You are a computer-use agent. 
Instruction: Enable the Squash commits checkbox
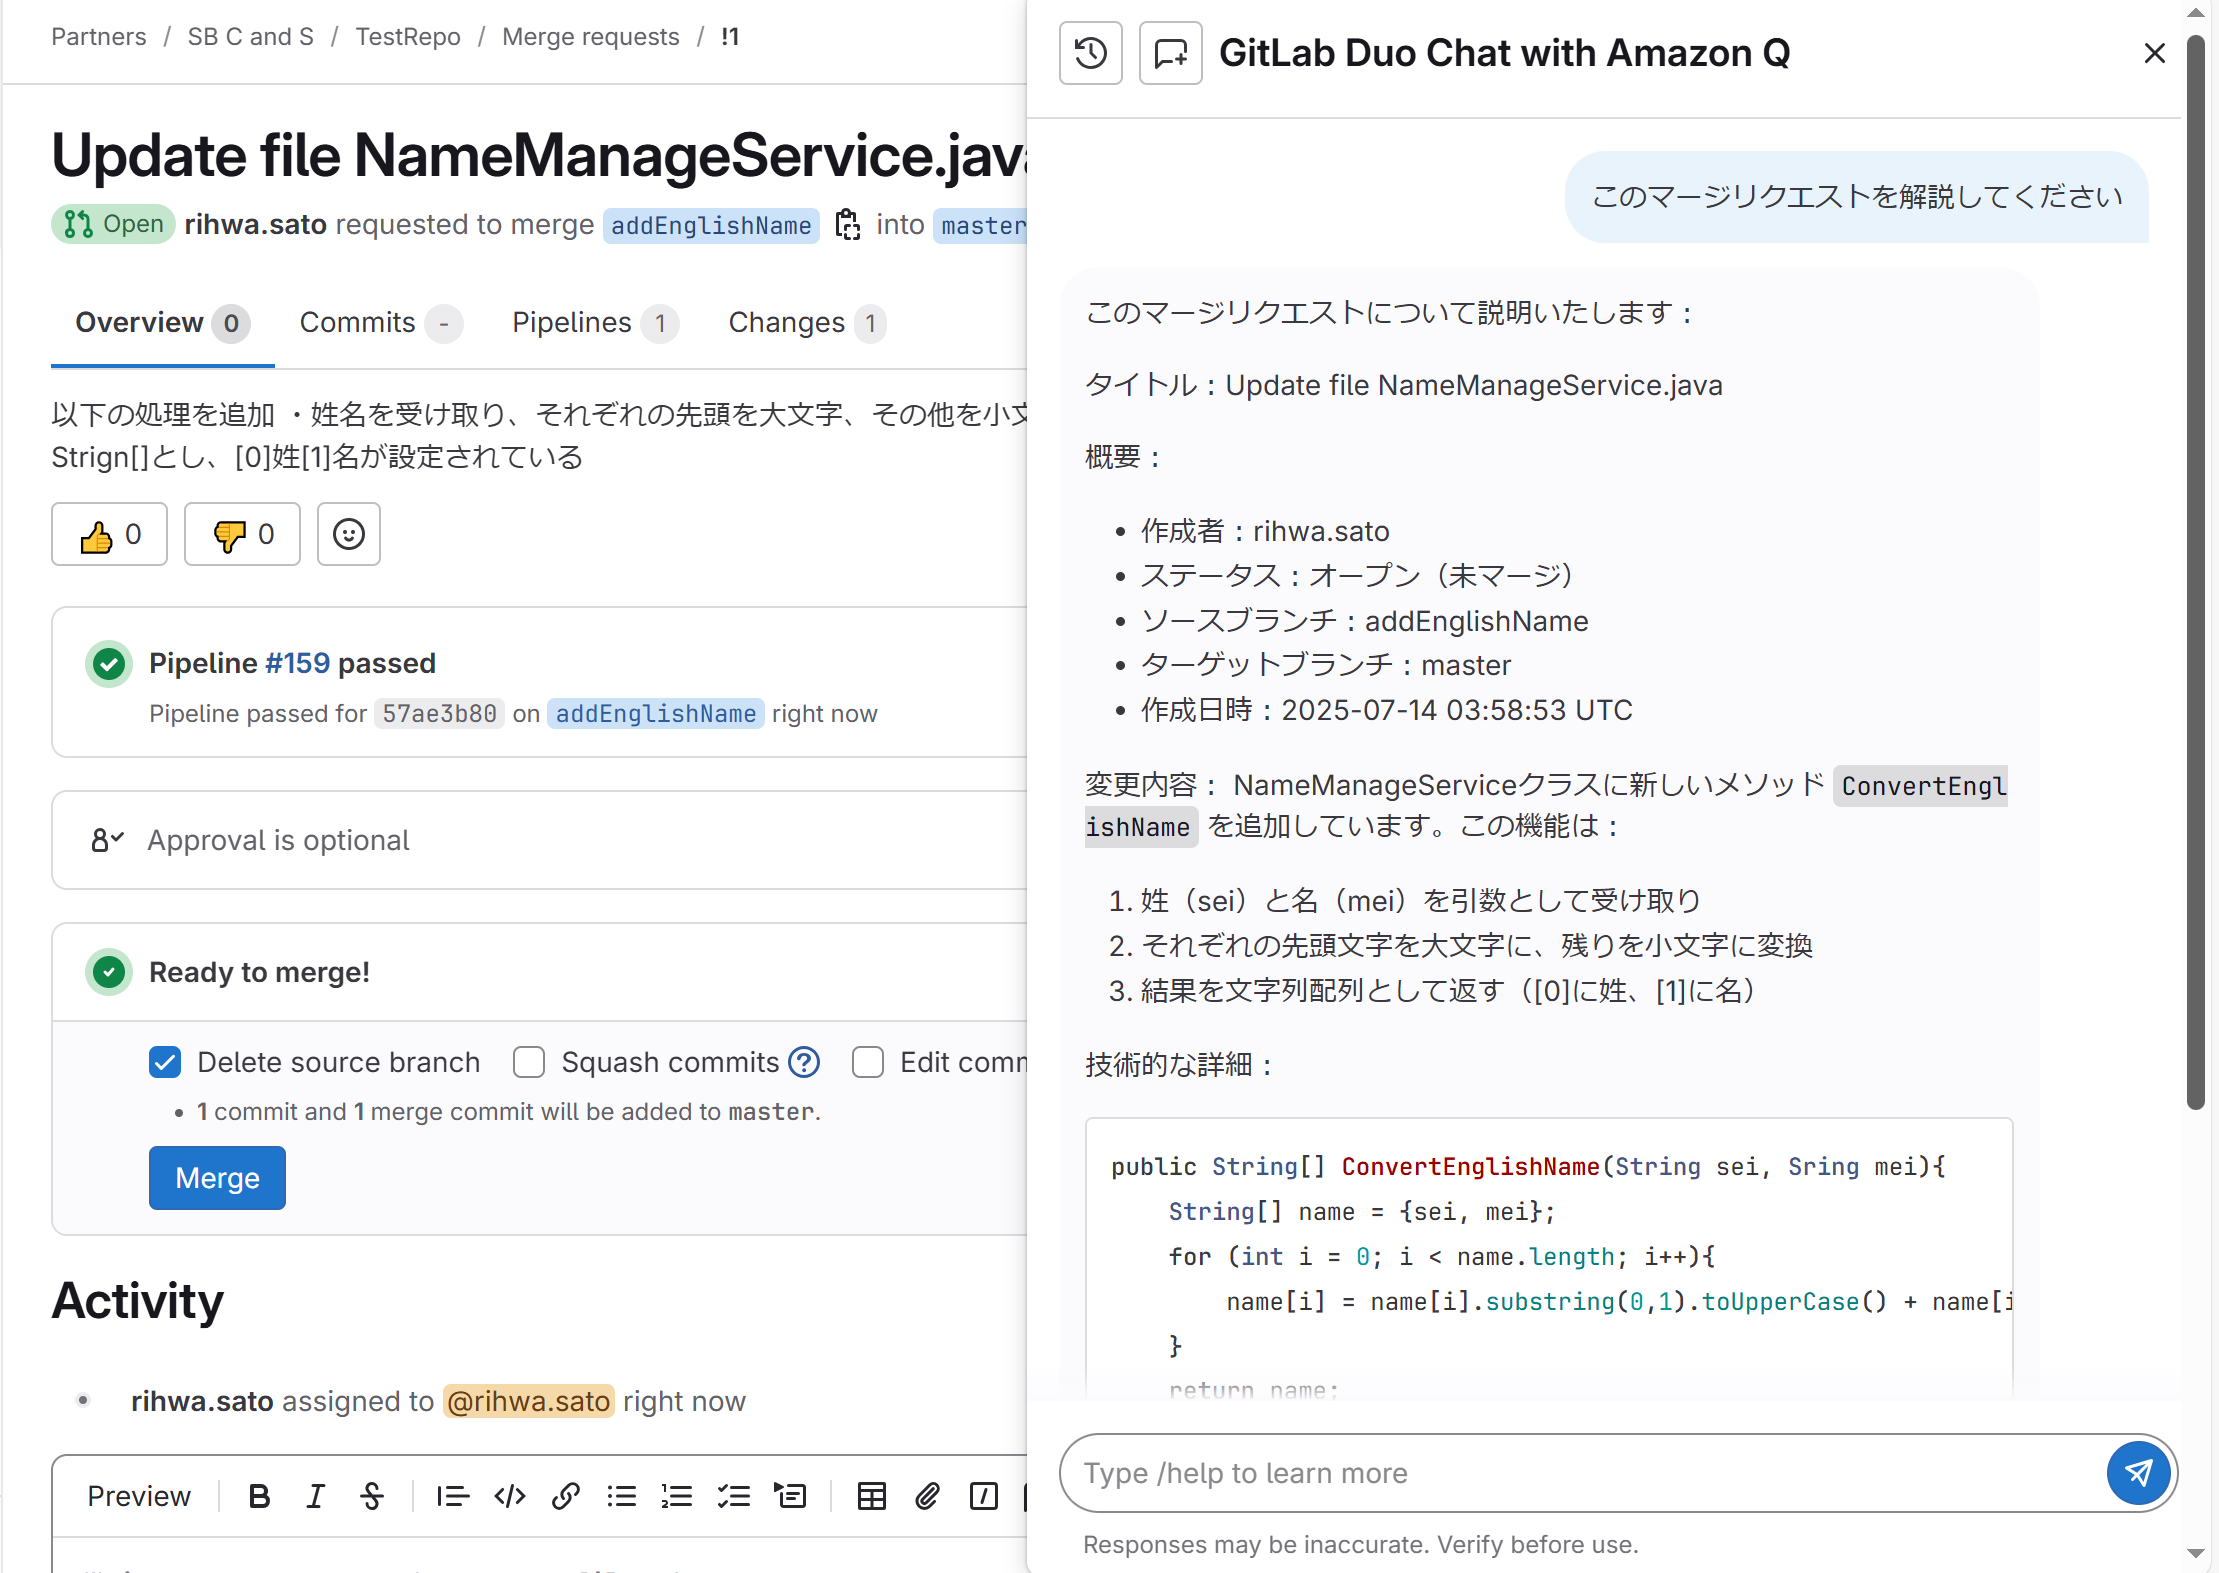click(529, 1062)
